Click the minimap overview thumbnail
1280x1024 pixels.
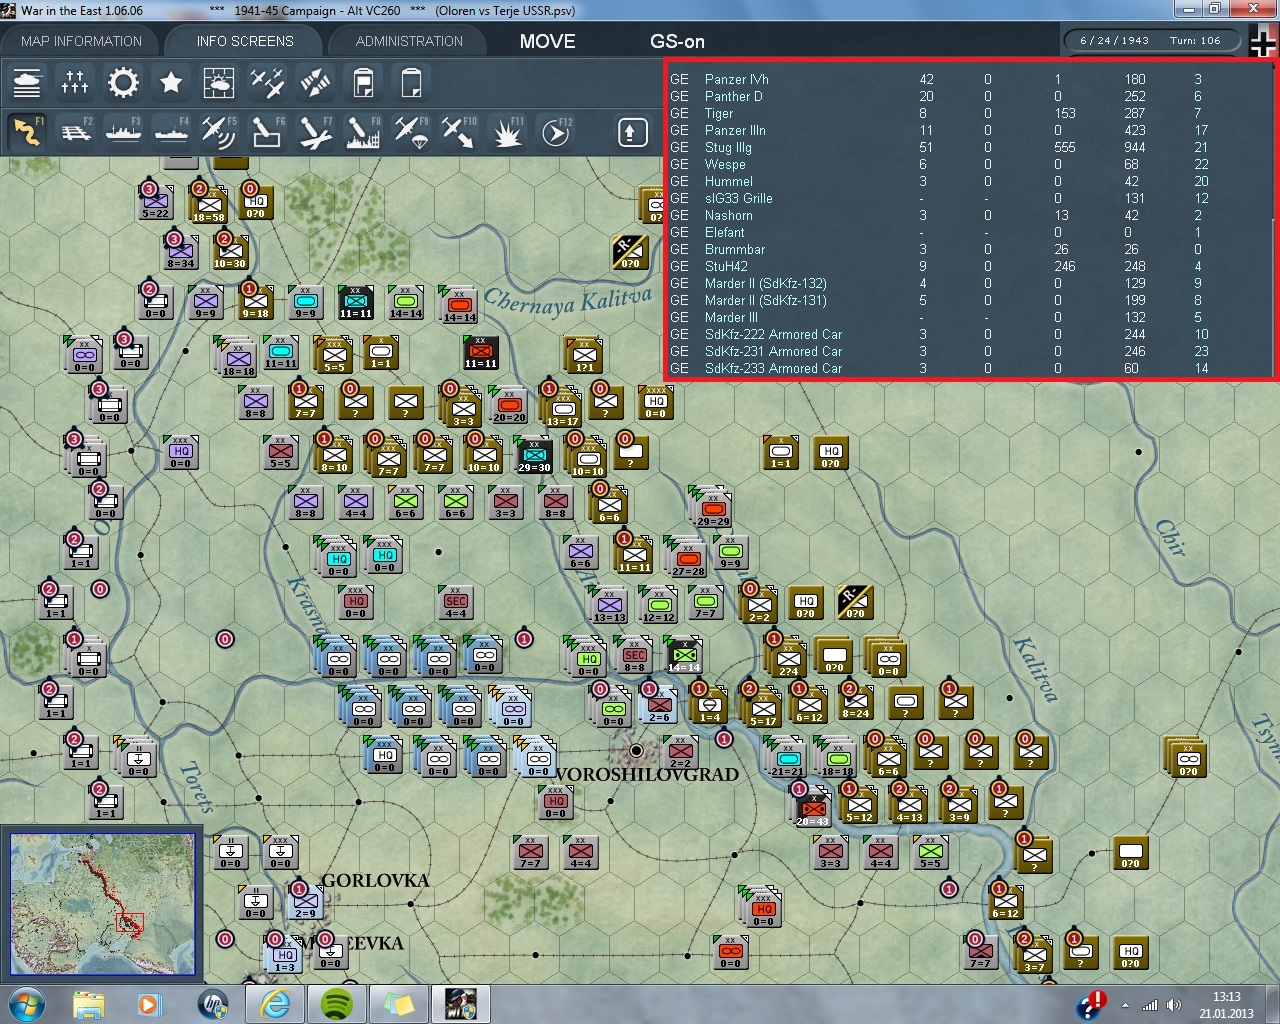[103, 904]
